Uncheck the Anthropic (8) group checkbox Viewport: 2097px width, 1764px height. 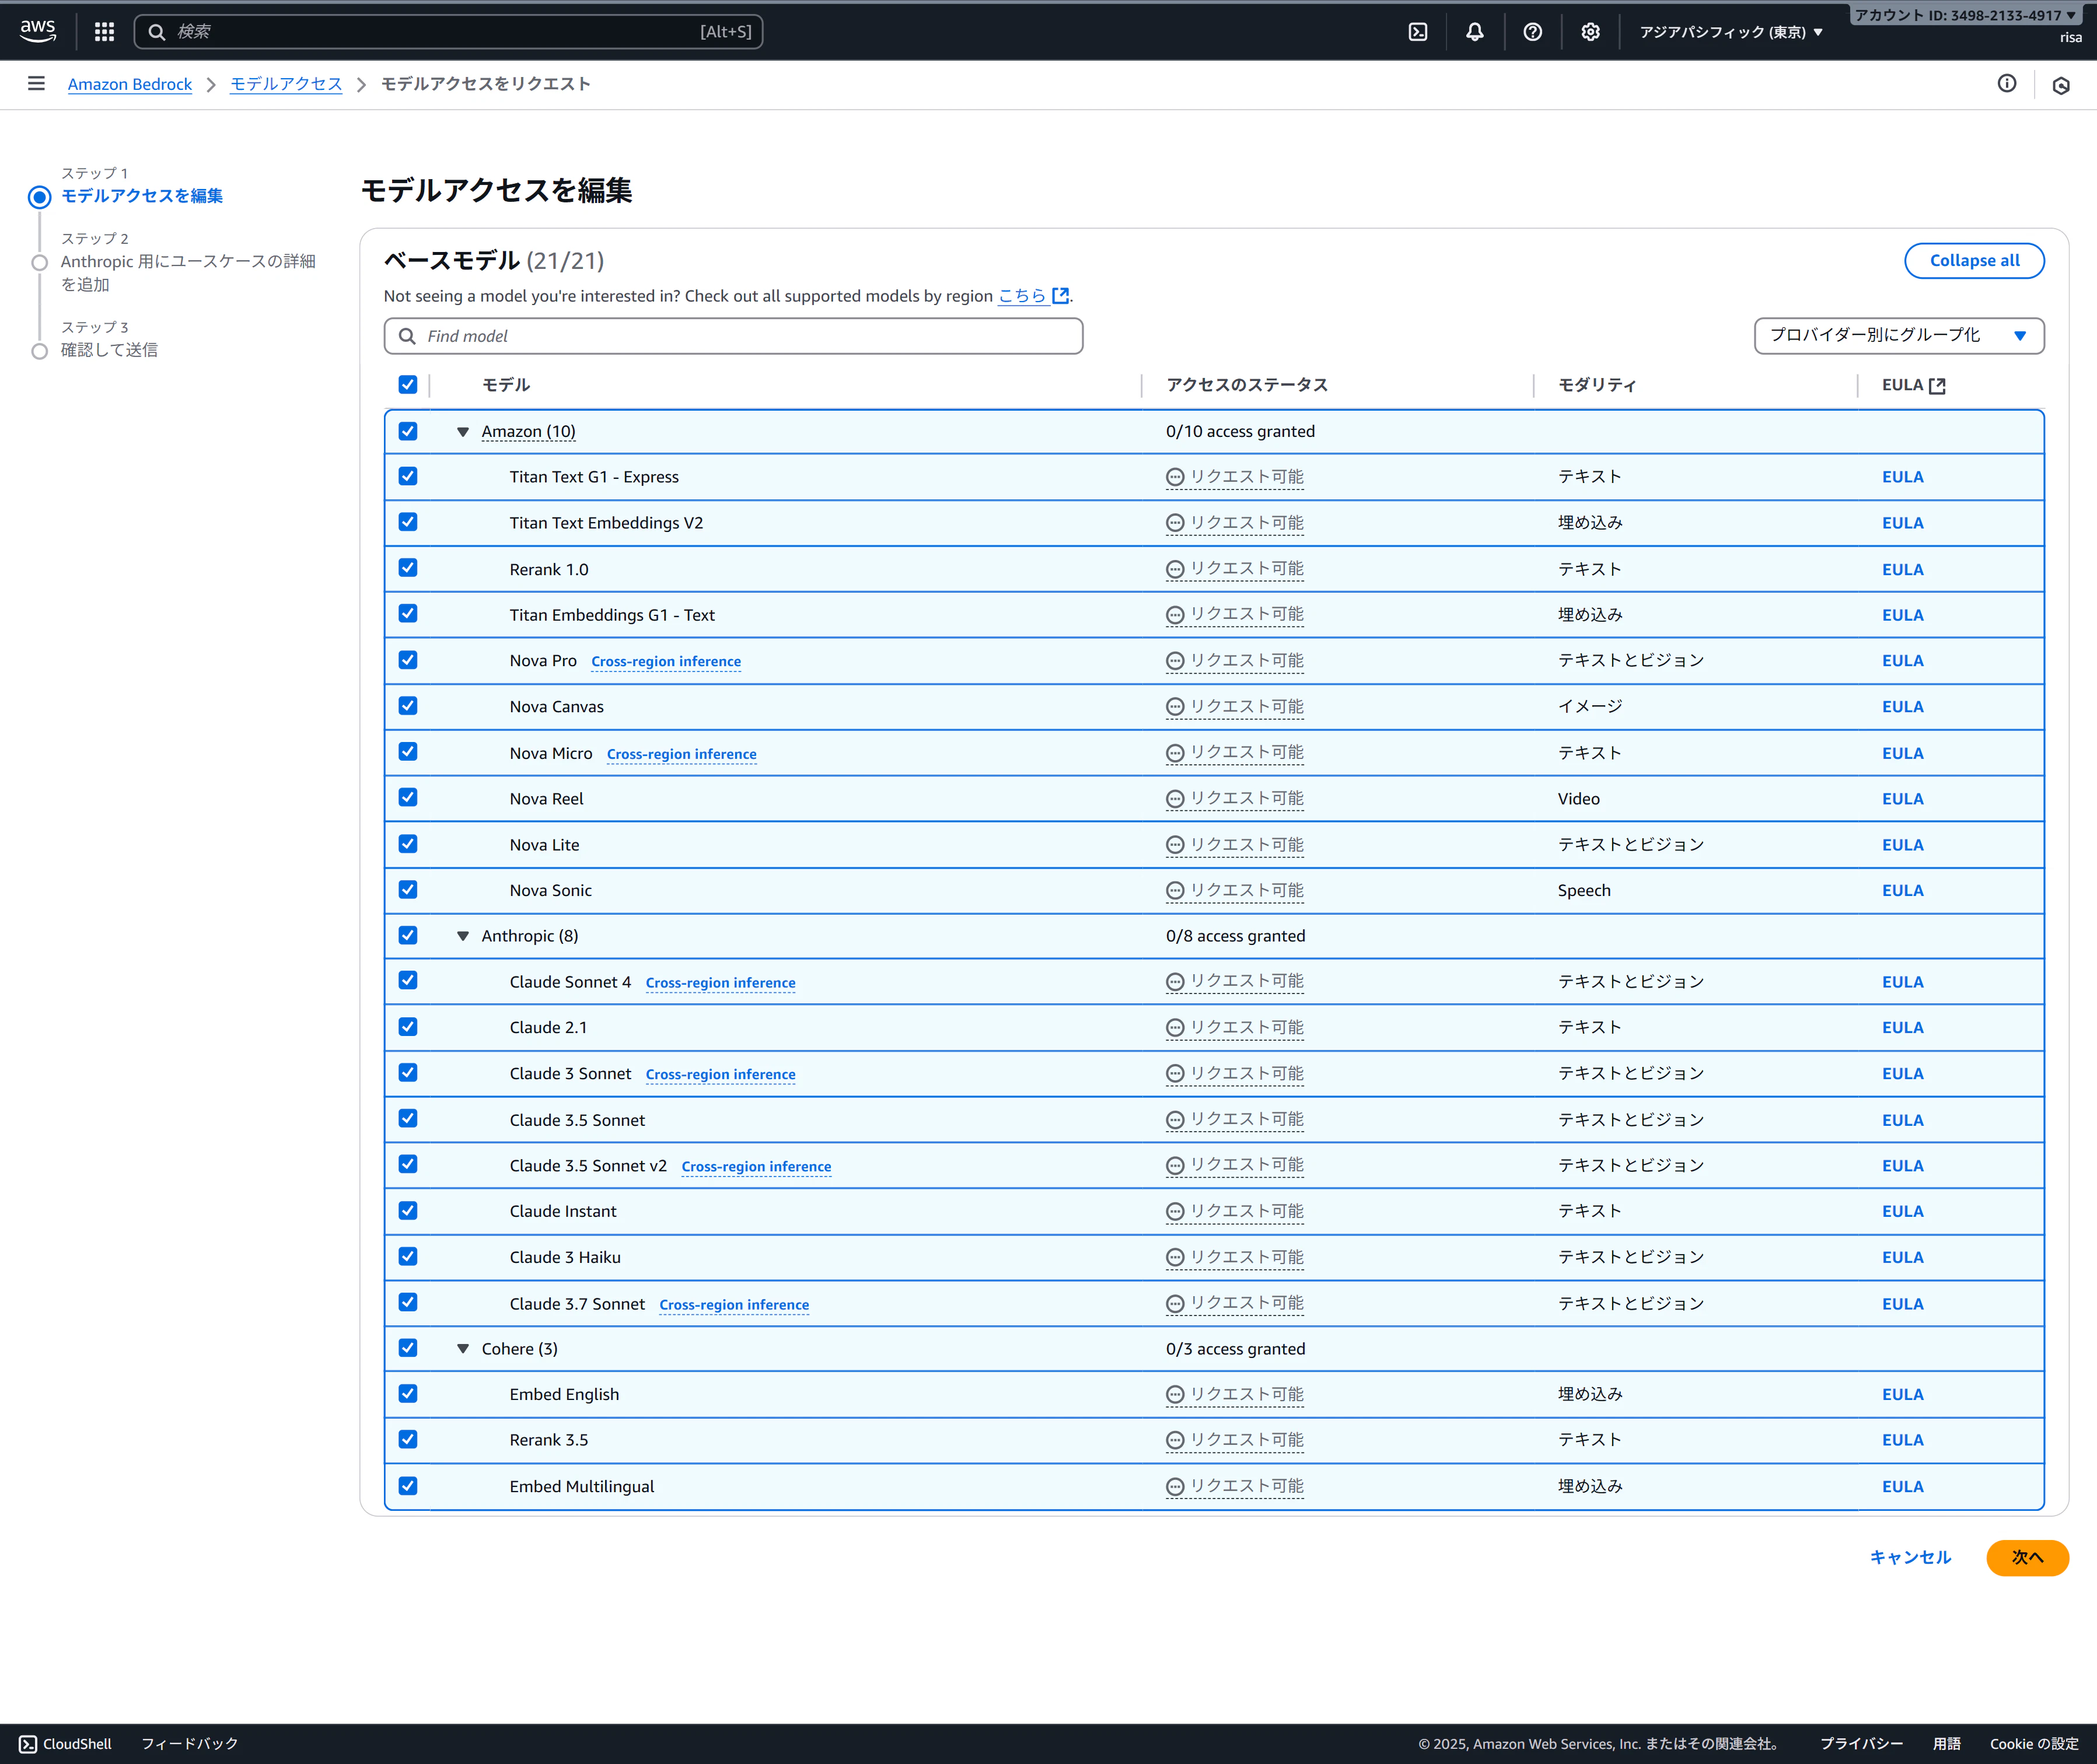tap(408, 935)
